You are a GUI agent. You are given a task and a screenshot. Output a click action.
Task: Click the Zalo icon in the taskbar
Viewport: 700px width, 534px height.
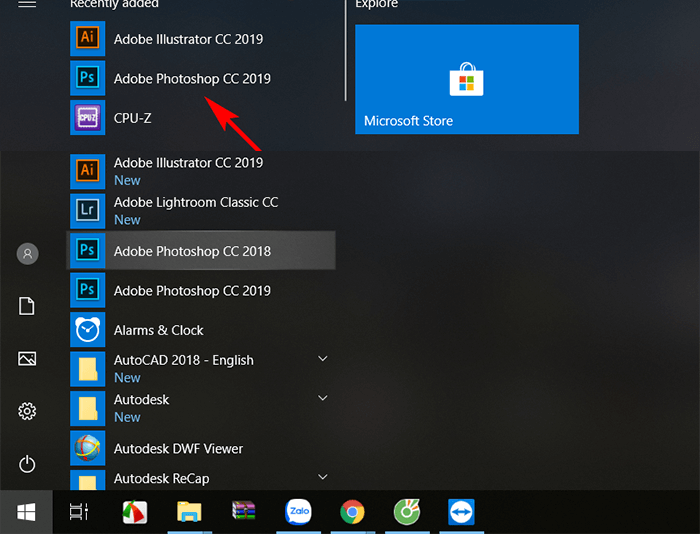click(x=298, y=512)
